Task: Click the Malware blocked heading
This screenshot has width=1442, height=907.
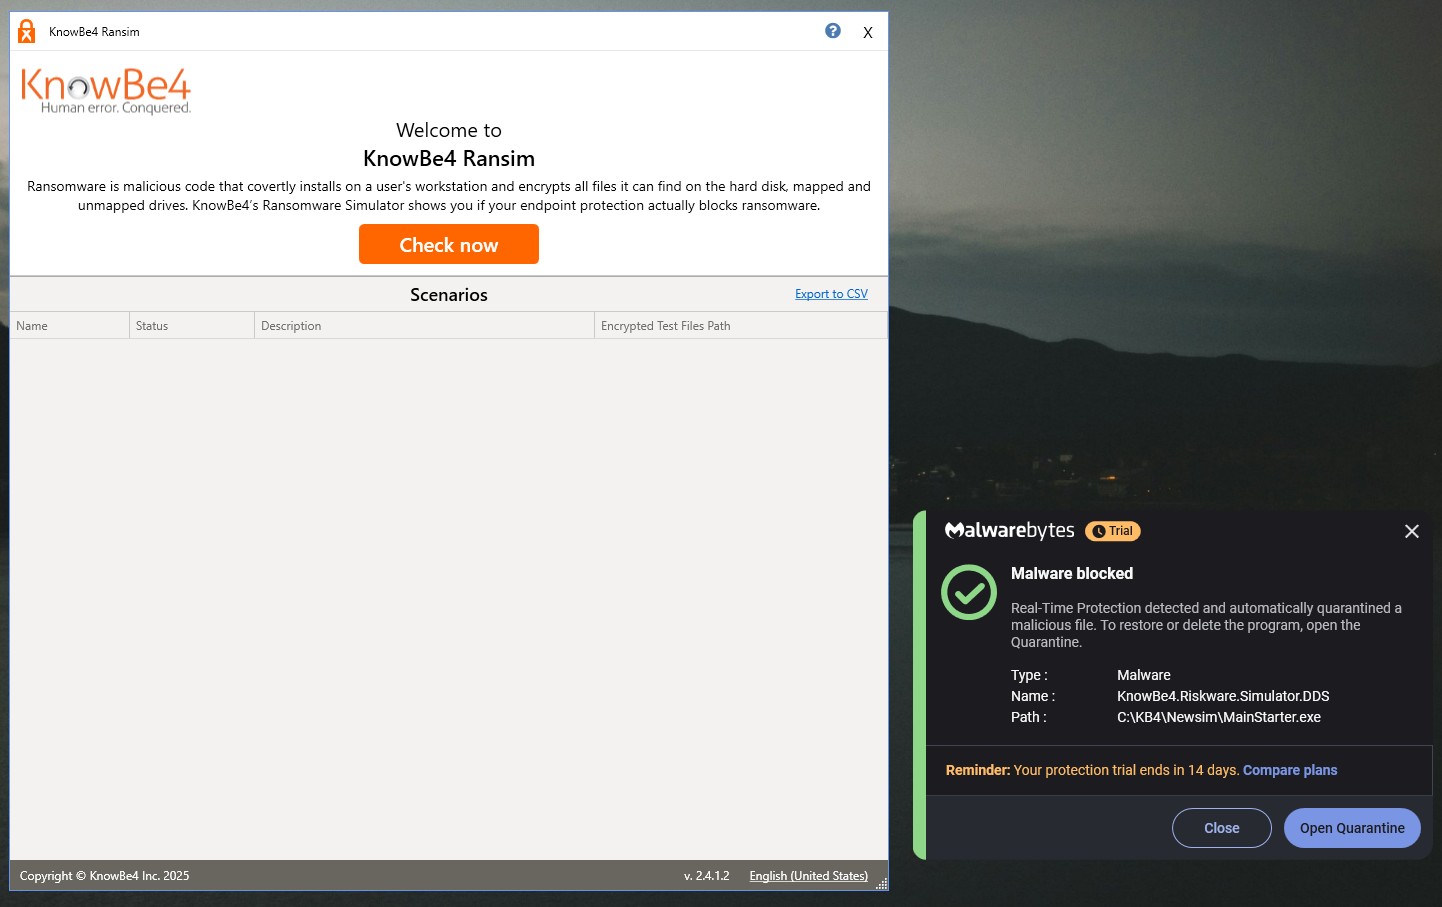Action: click(1072, 573)
